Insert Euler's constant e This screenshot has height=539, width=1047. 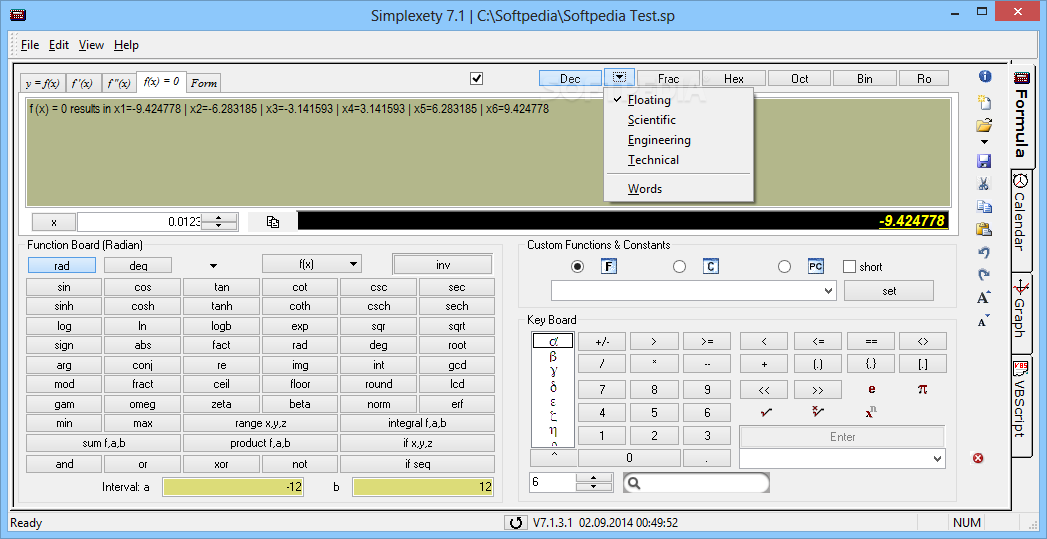click(x=871, y=389)
